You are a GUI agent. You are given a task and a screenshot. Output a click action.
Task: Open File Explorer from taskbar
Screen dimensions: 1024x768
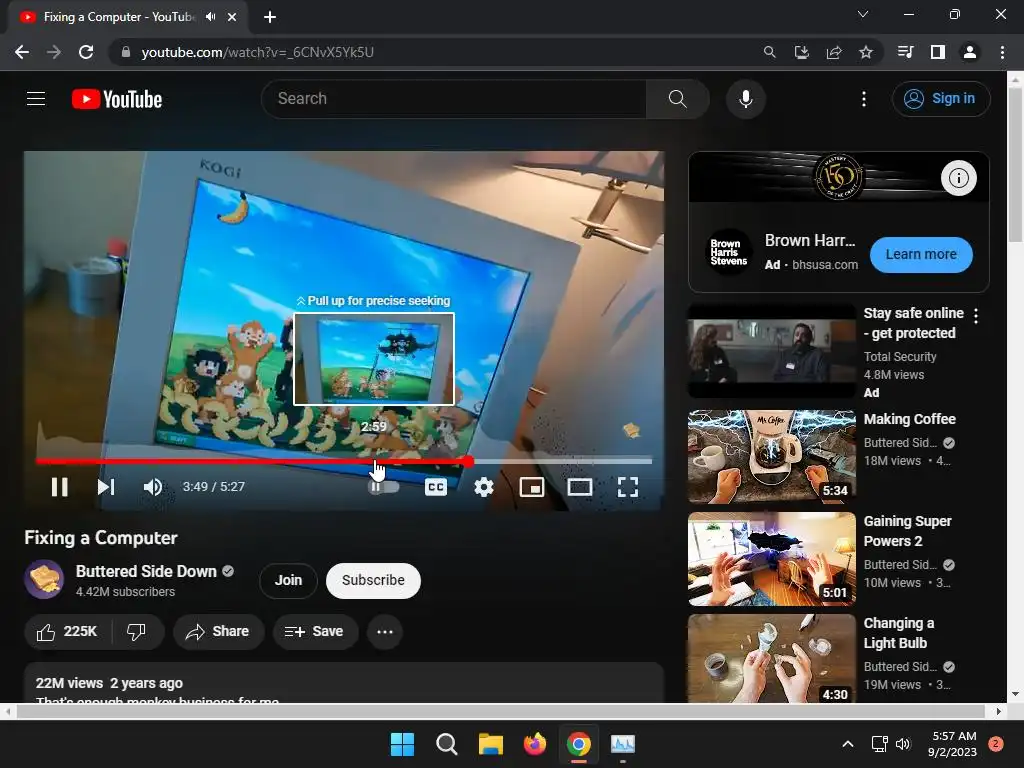[490, 744]
